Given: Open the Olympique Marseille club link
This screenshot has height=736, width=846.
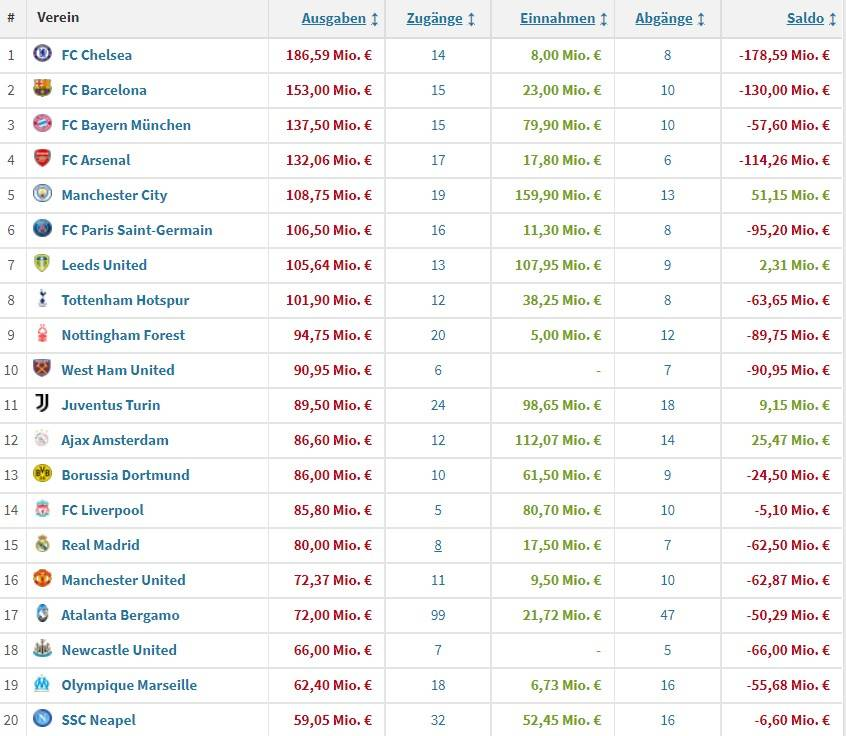Looking at the screenshot, I should click(x=129, y=685).
